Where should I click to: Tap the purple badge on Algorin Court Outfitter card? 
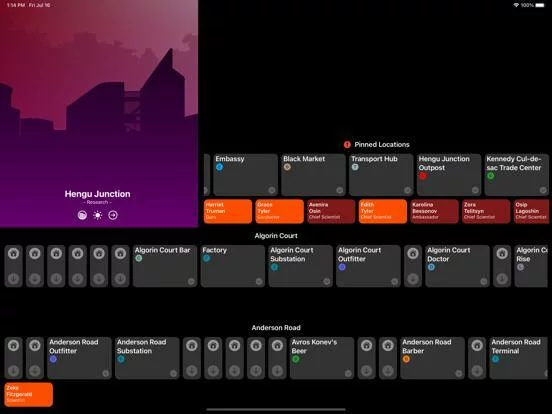coord(342,267)
